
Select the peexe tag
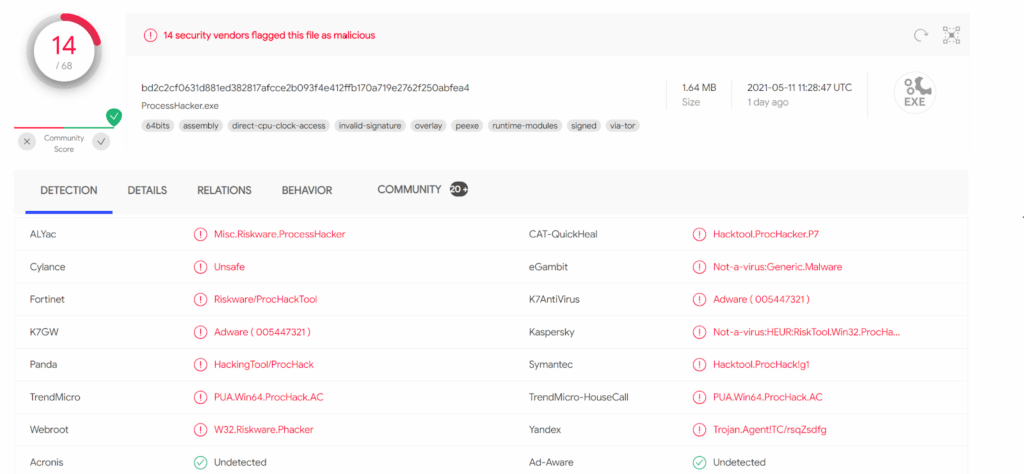tap(467, 126)
